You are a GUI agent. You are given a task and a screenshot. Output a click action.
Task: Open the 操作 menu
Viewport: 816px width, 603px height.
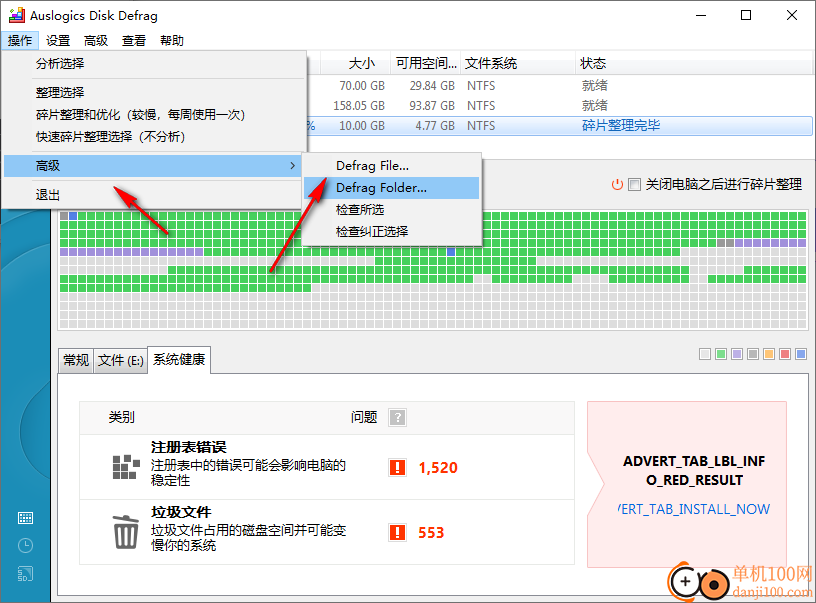[20, 41]
